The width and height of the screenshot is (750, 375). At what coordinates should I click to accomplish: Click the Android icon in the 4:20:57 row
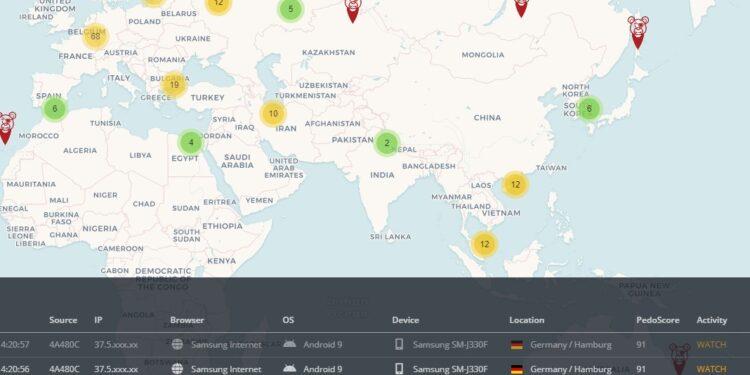289,344
